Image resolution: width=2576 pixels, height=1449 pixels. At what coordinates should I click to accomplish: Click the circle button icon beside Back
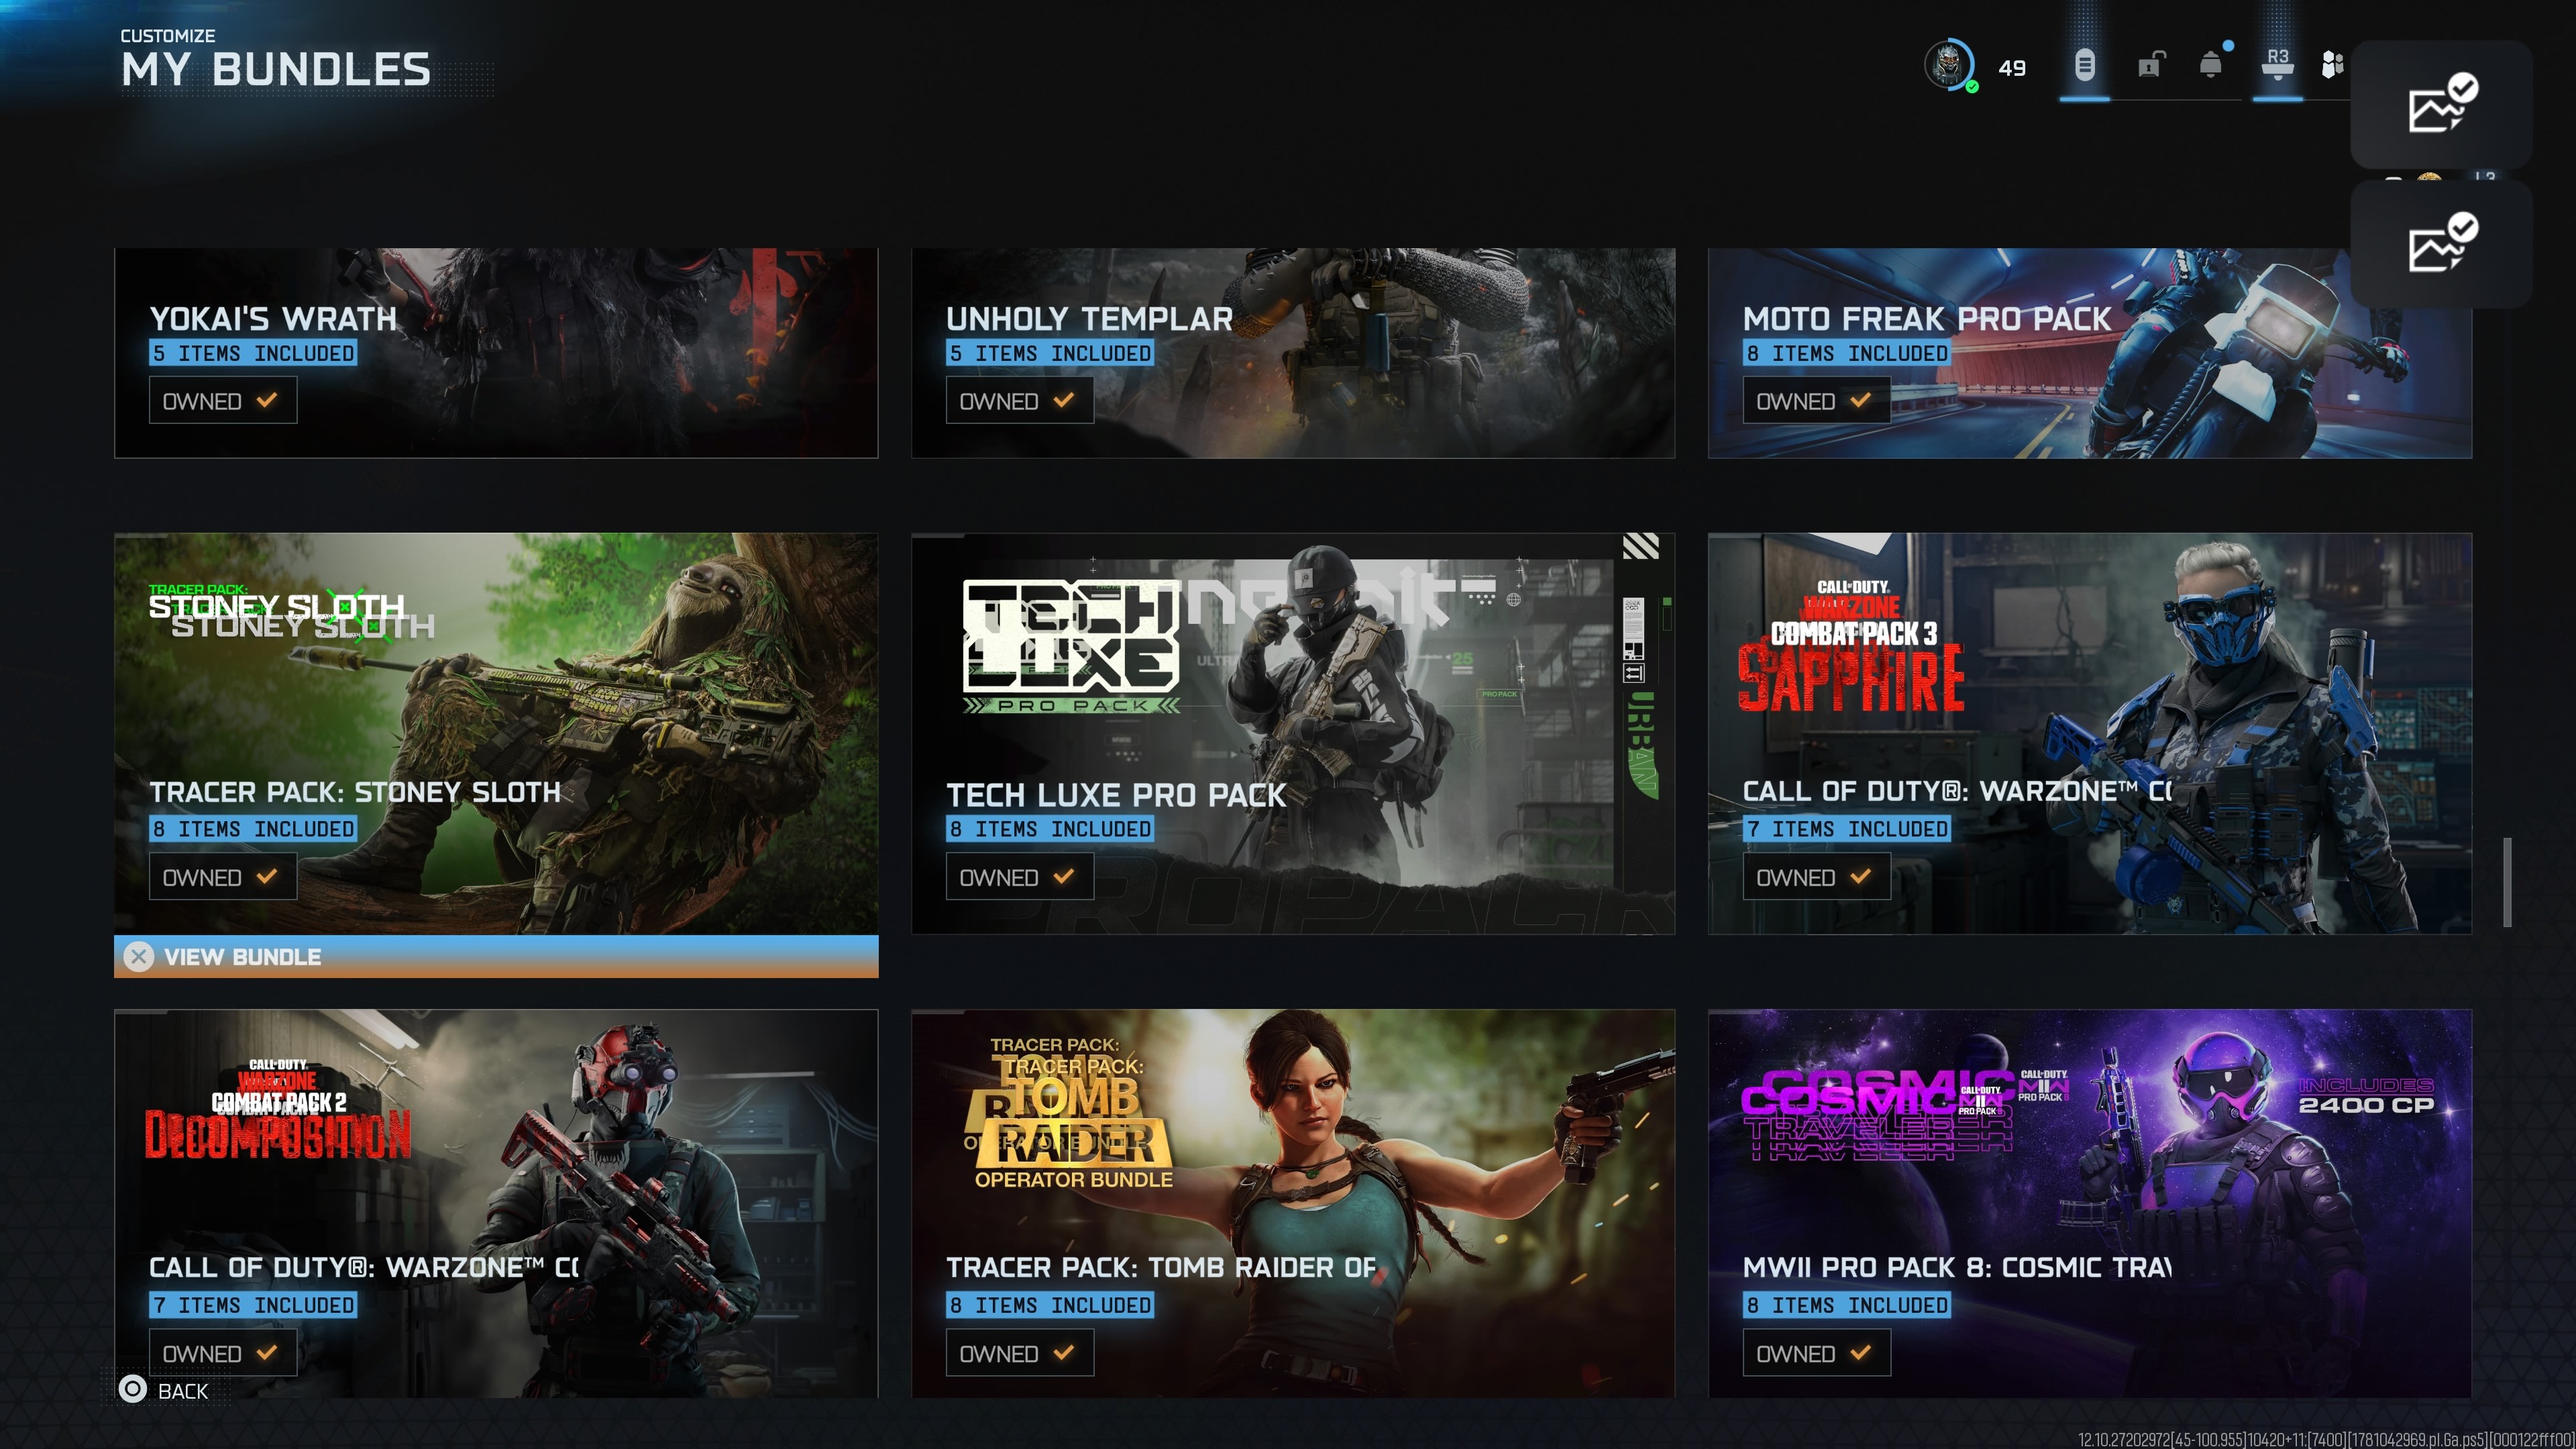click(132, 1389)
